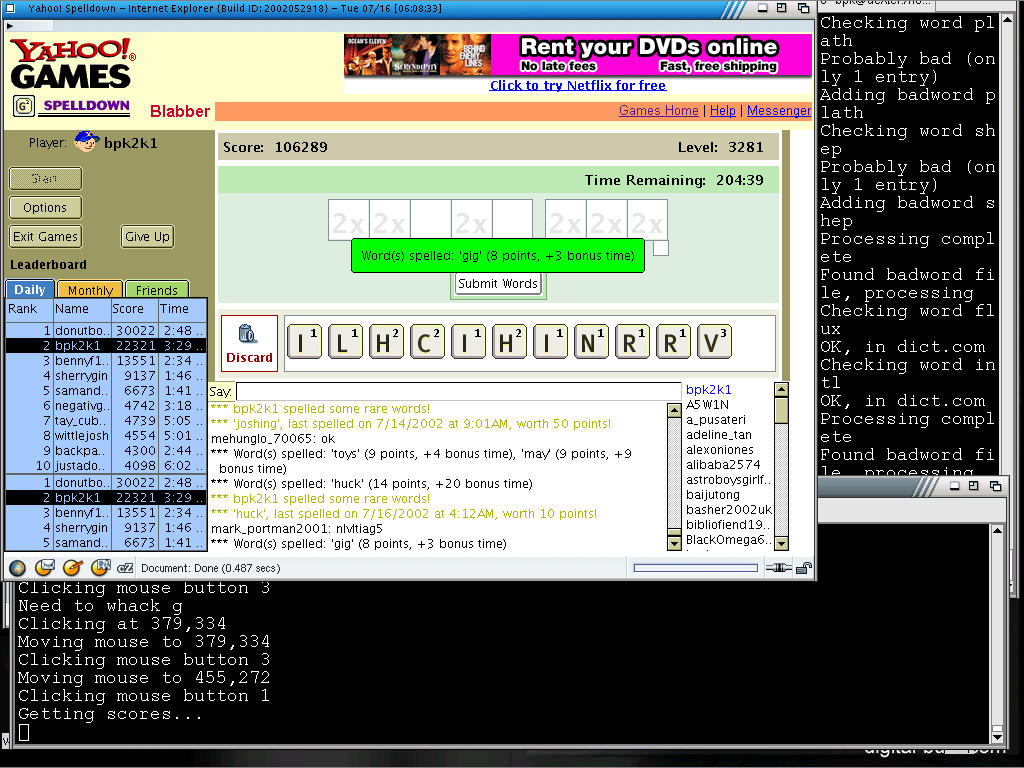Click the G icon beside Spelldown

pyautogui.click(x=24, y=105)
